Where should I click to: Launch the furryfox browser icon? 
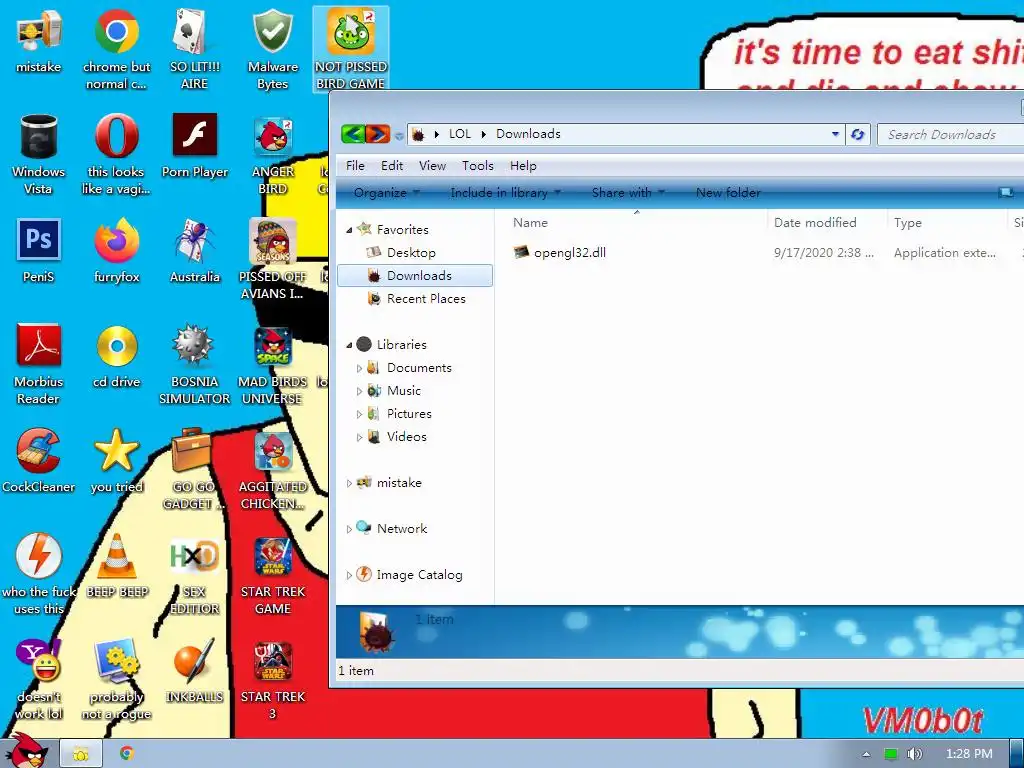(116, 251)
